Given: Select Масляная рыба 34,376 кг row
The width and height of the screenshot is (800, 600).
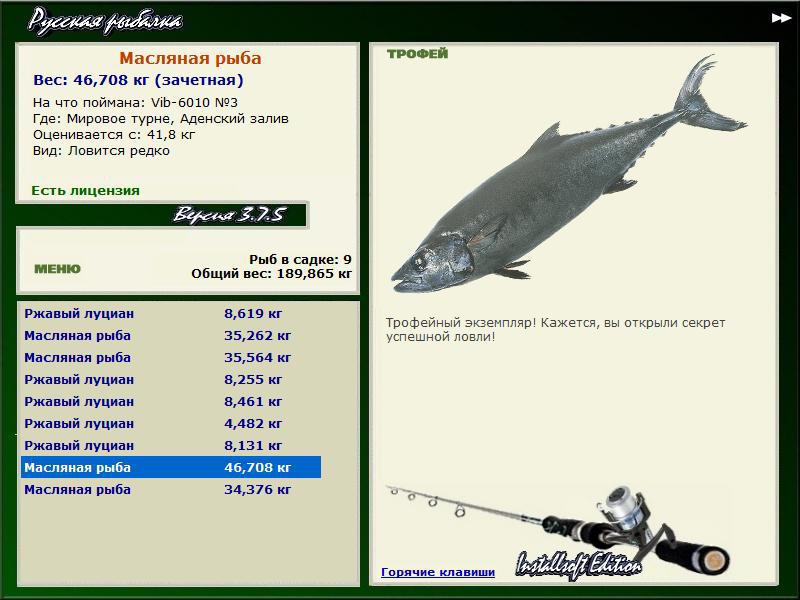Looking at the screenshot, I should [171, 489].
